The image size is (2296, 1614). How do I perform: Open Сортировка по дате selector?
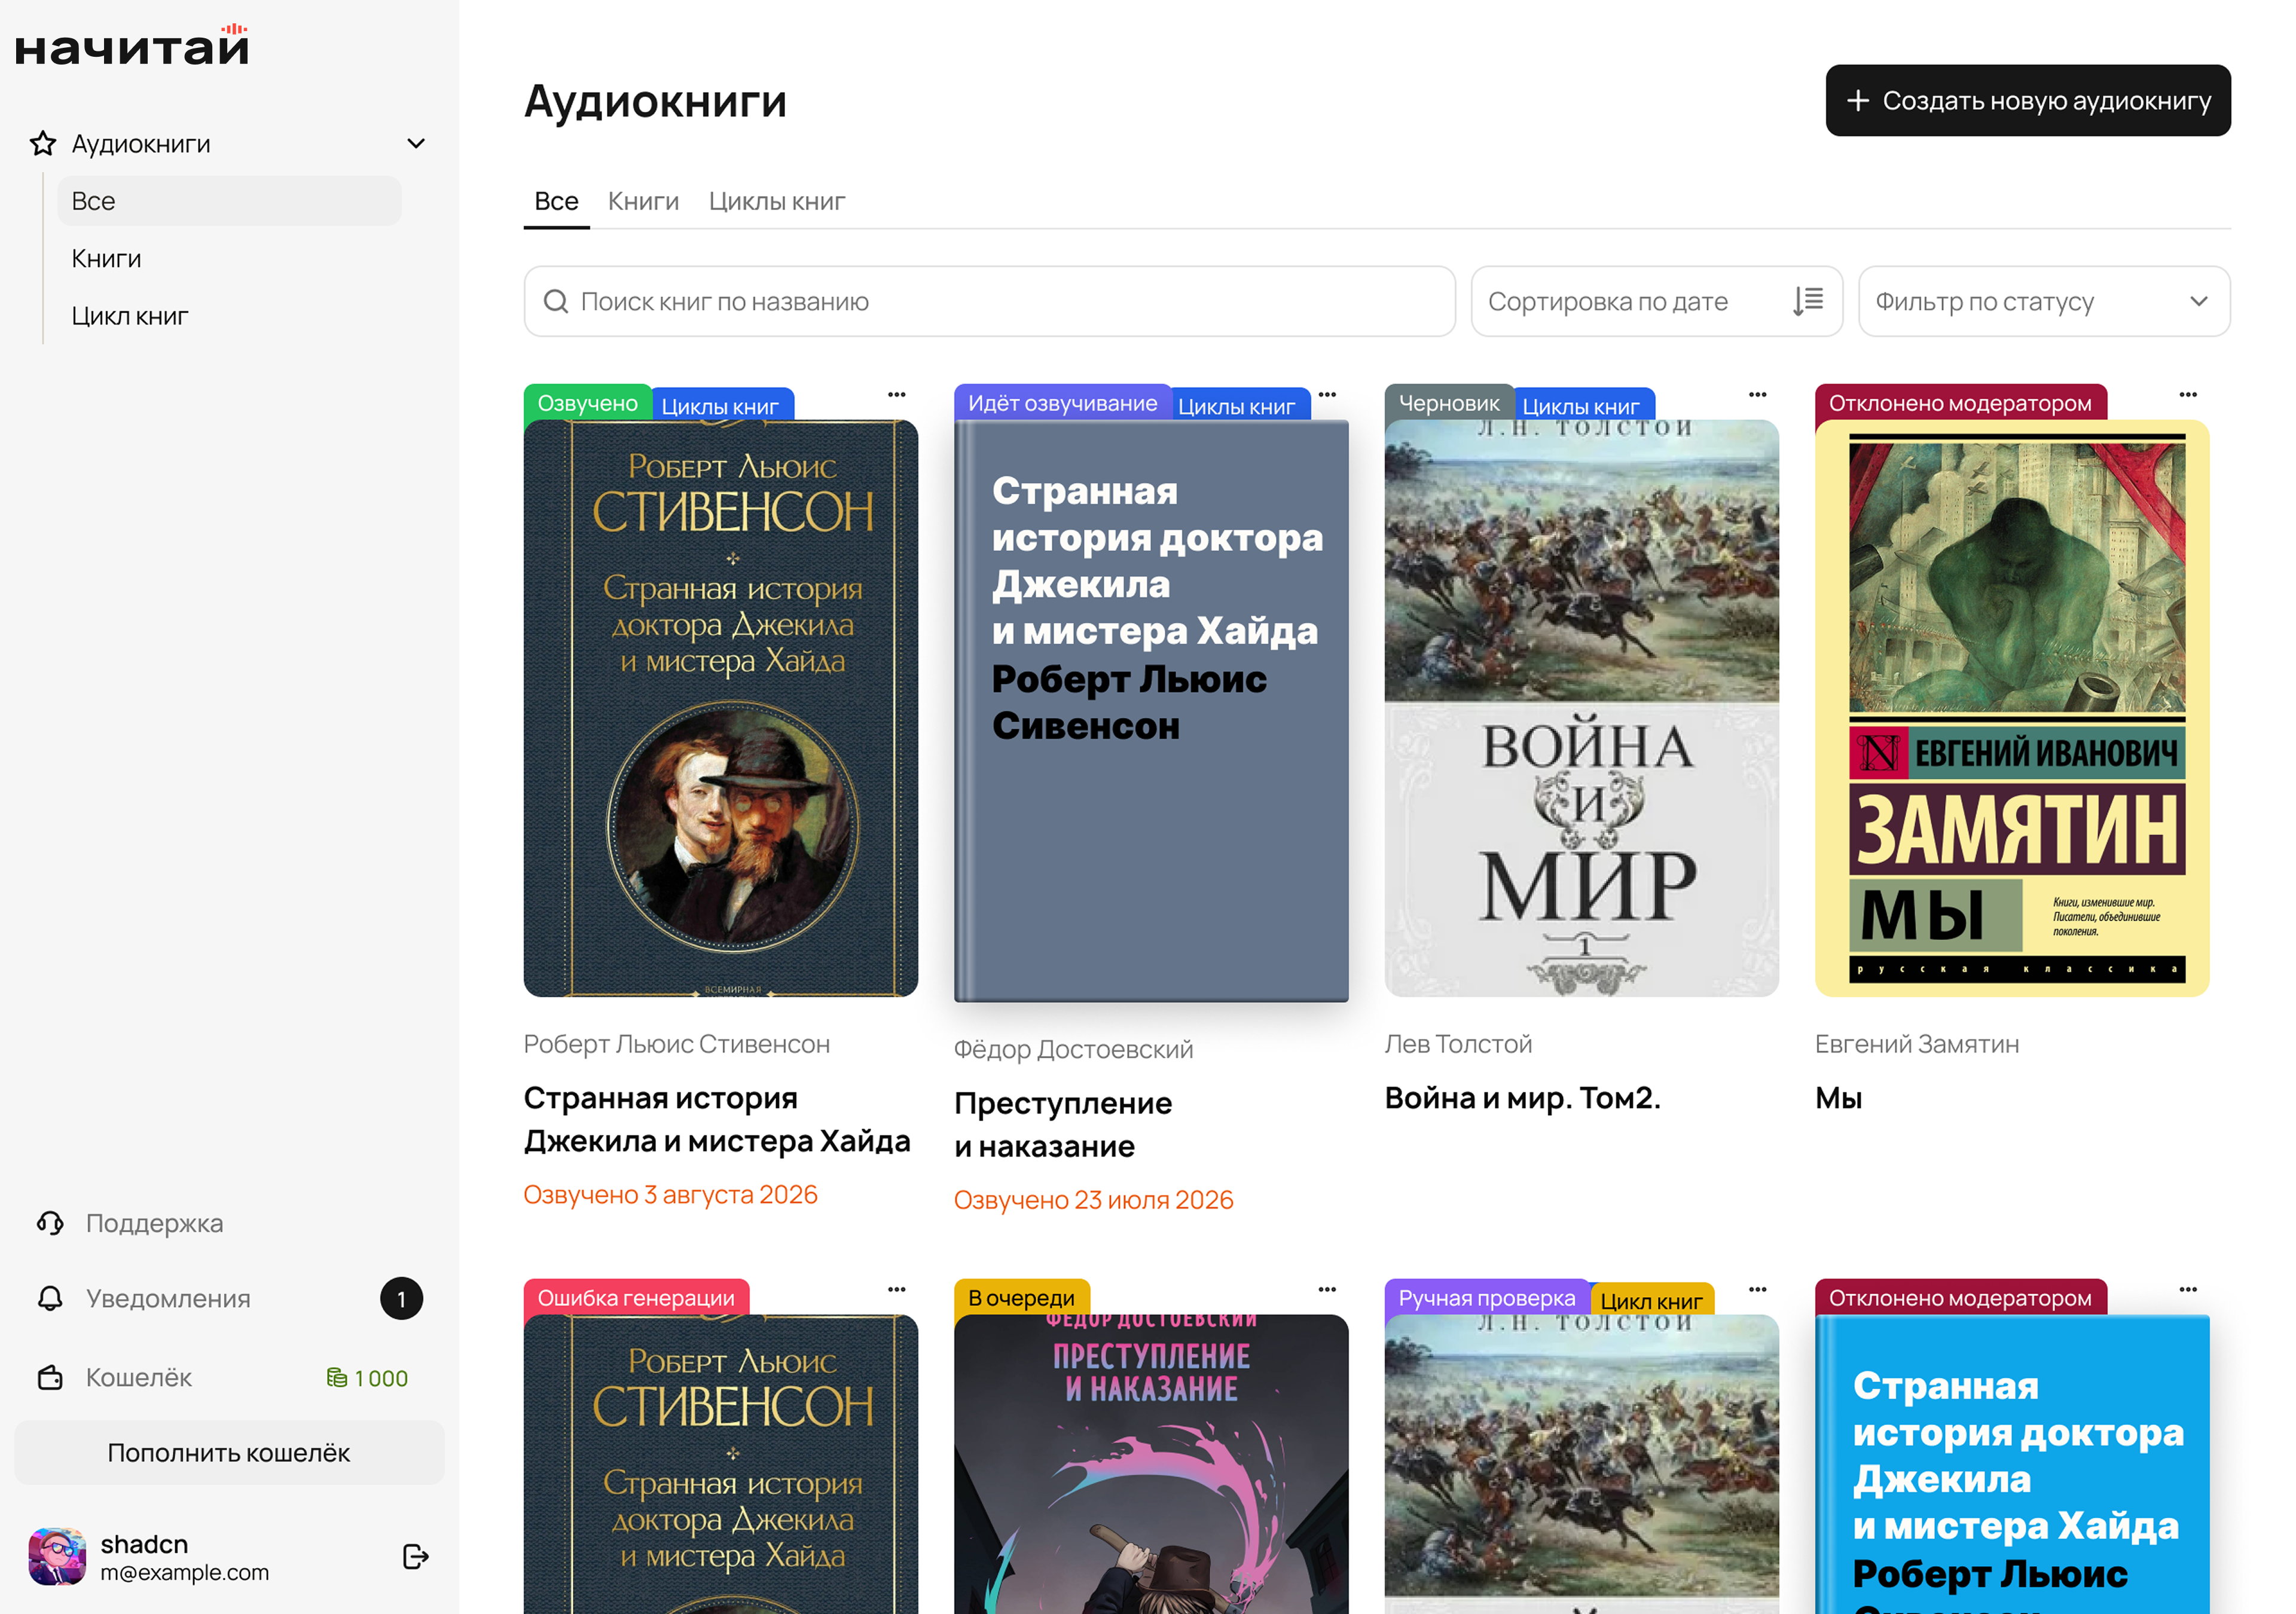pos(1656,301)
